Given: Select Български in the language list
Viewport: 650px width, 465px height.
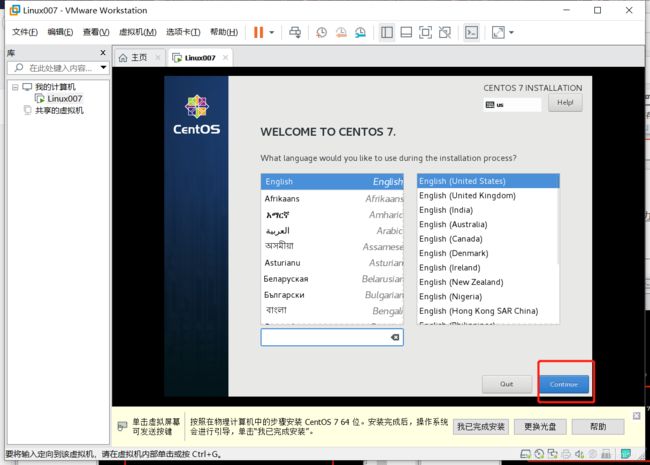Looking at the screenshot, I should tap(332, 295).
